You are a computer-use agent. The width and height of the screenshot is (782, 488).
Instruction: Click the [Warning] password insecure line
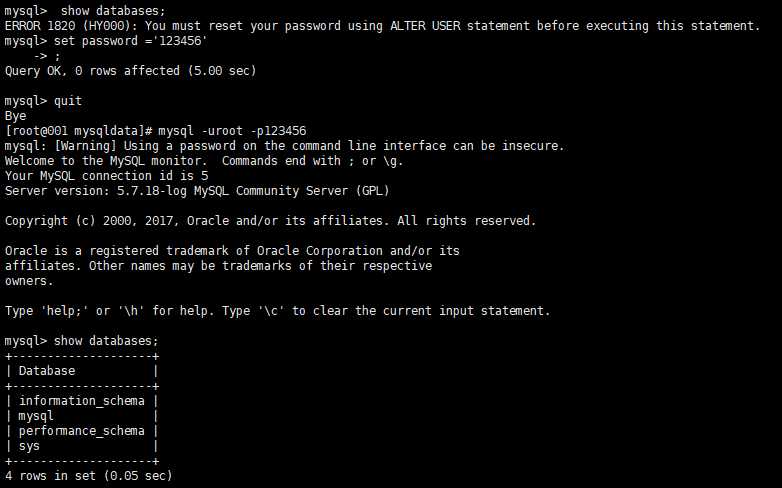(x=284, y=146)
